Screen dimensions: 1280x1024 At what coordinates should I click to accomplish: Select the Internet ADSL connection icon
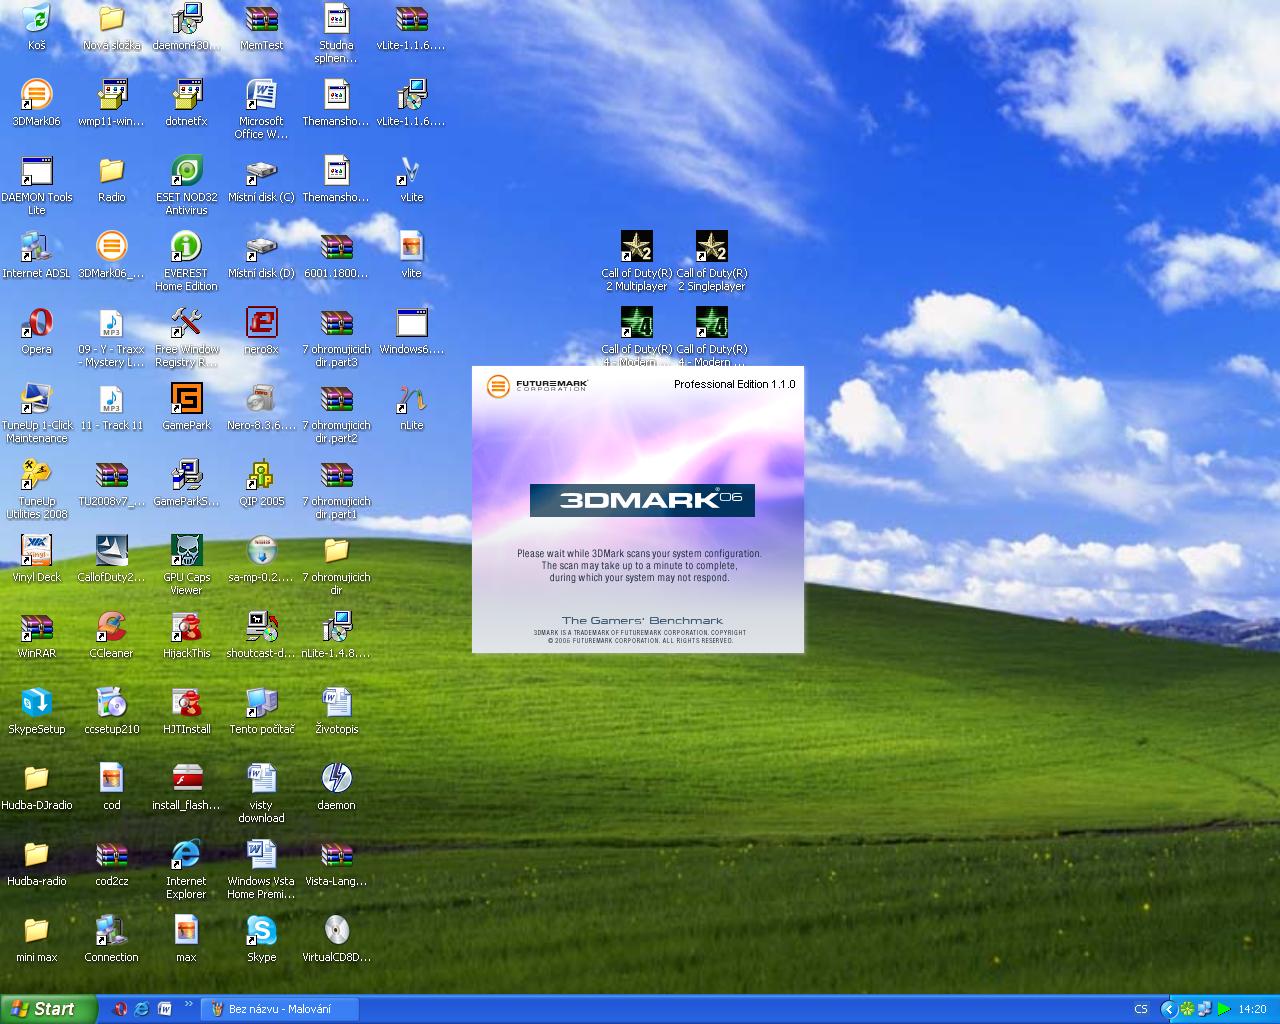pos(37,247)
